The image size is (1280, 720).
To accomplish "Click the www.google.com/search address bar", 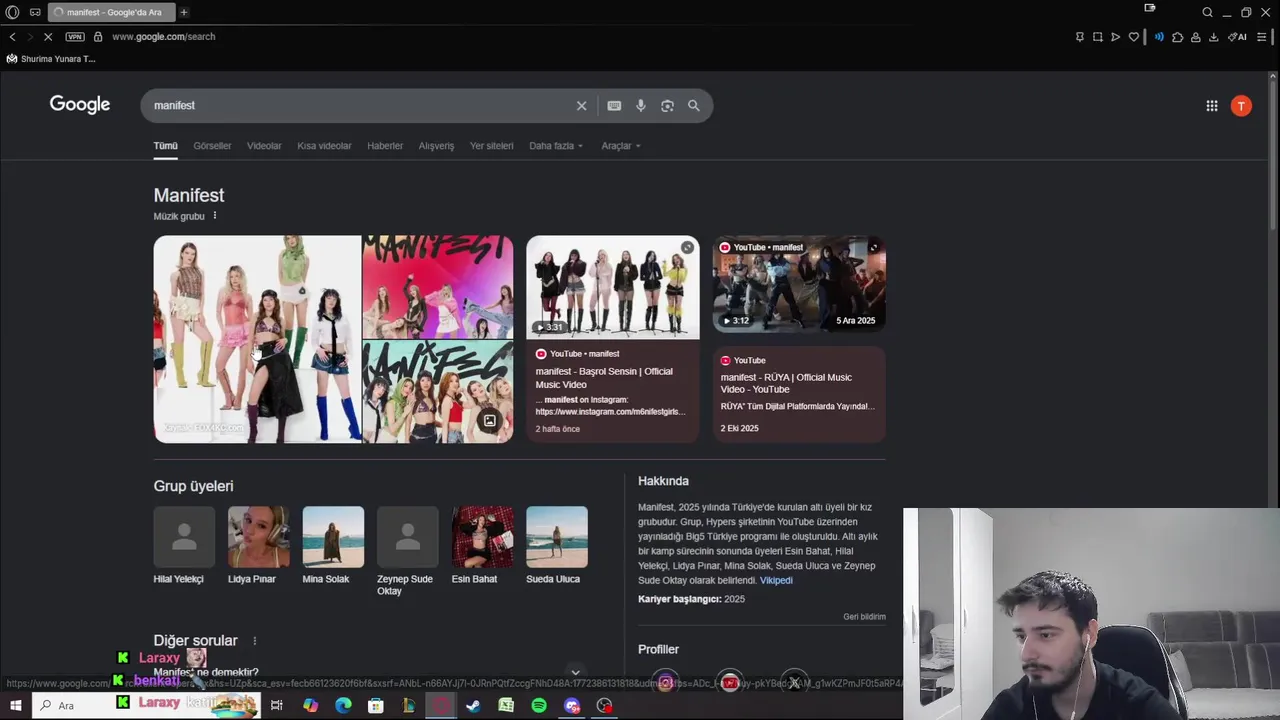I will [164, 37].
